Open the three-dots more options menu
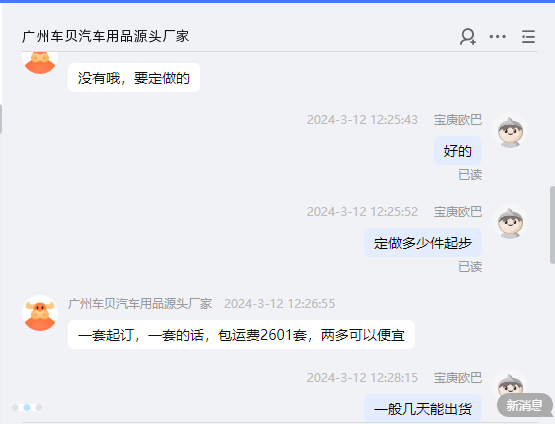This screenshot has width=555, height=424. 497,36
